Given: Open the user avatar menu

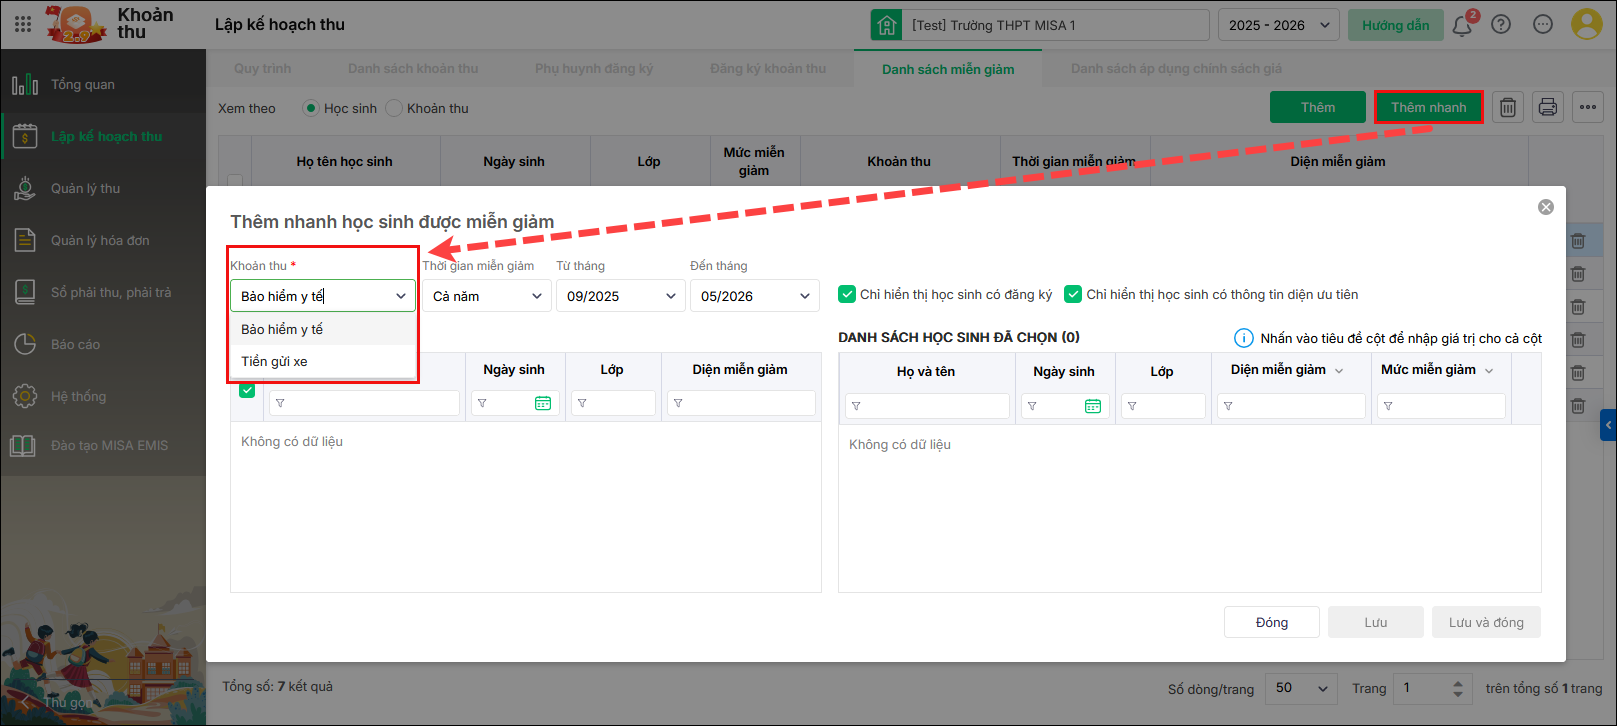Looking at the screenshot, I should 1587,24.
